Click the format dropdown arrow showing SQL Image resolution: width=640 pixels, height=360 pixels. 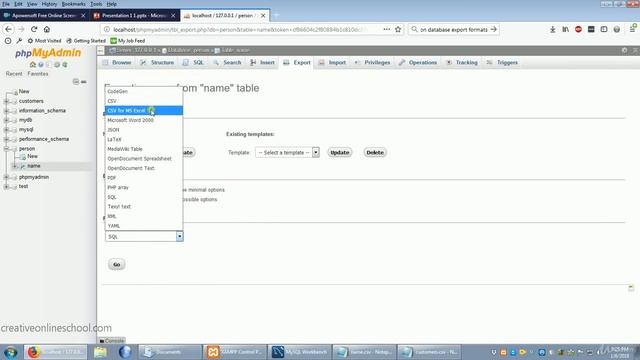coord(179,236)
